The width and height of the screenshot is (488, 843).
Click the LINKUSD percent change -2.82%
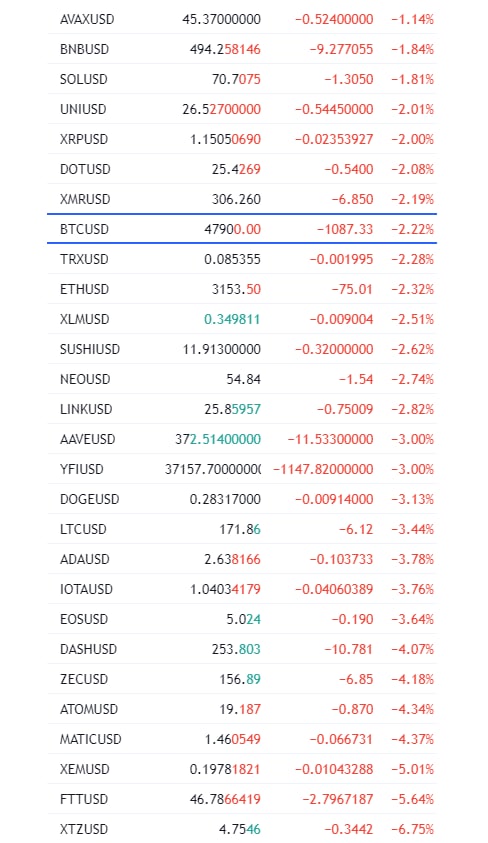click(412, 409)
